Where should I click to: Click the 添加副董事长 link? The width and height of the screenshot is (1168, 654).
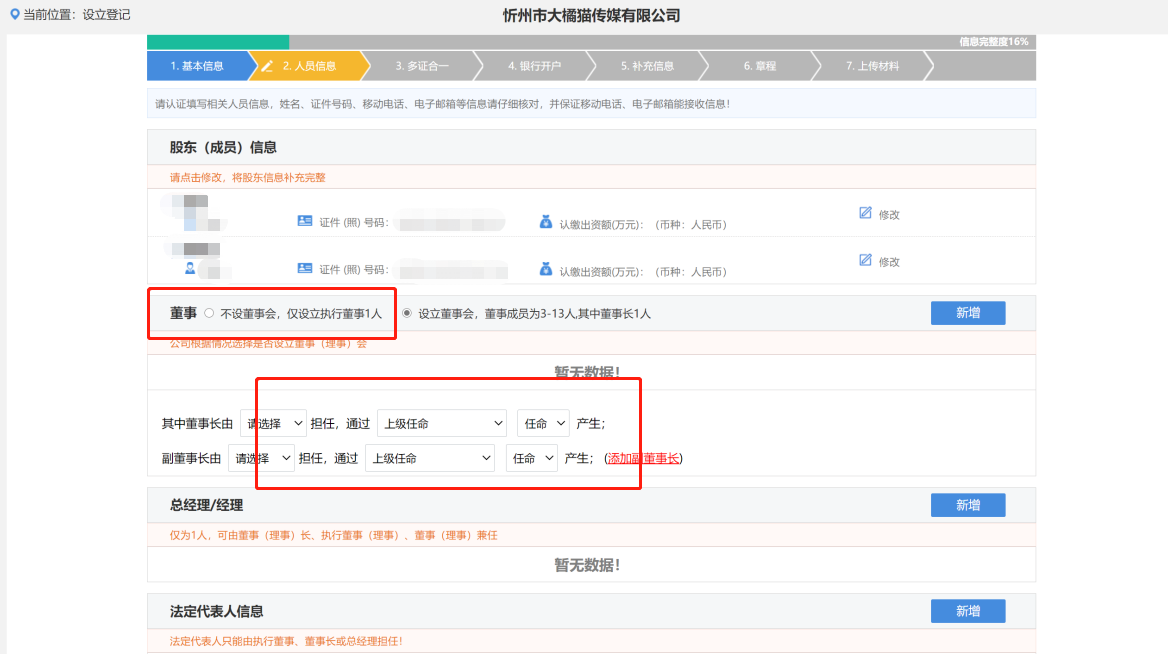tap(644, 458)
